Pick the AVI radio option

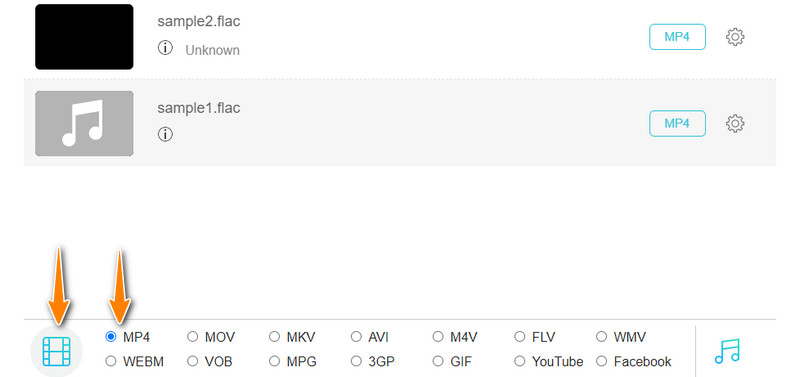pyautogui.click(x=356, y=337)
